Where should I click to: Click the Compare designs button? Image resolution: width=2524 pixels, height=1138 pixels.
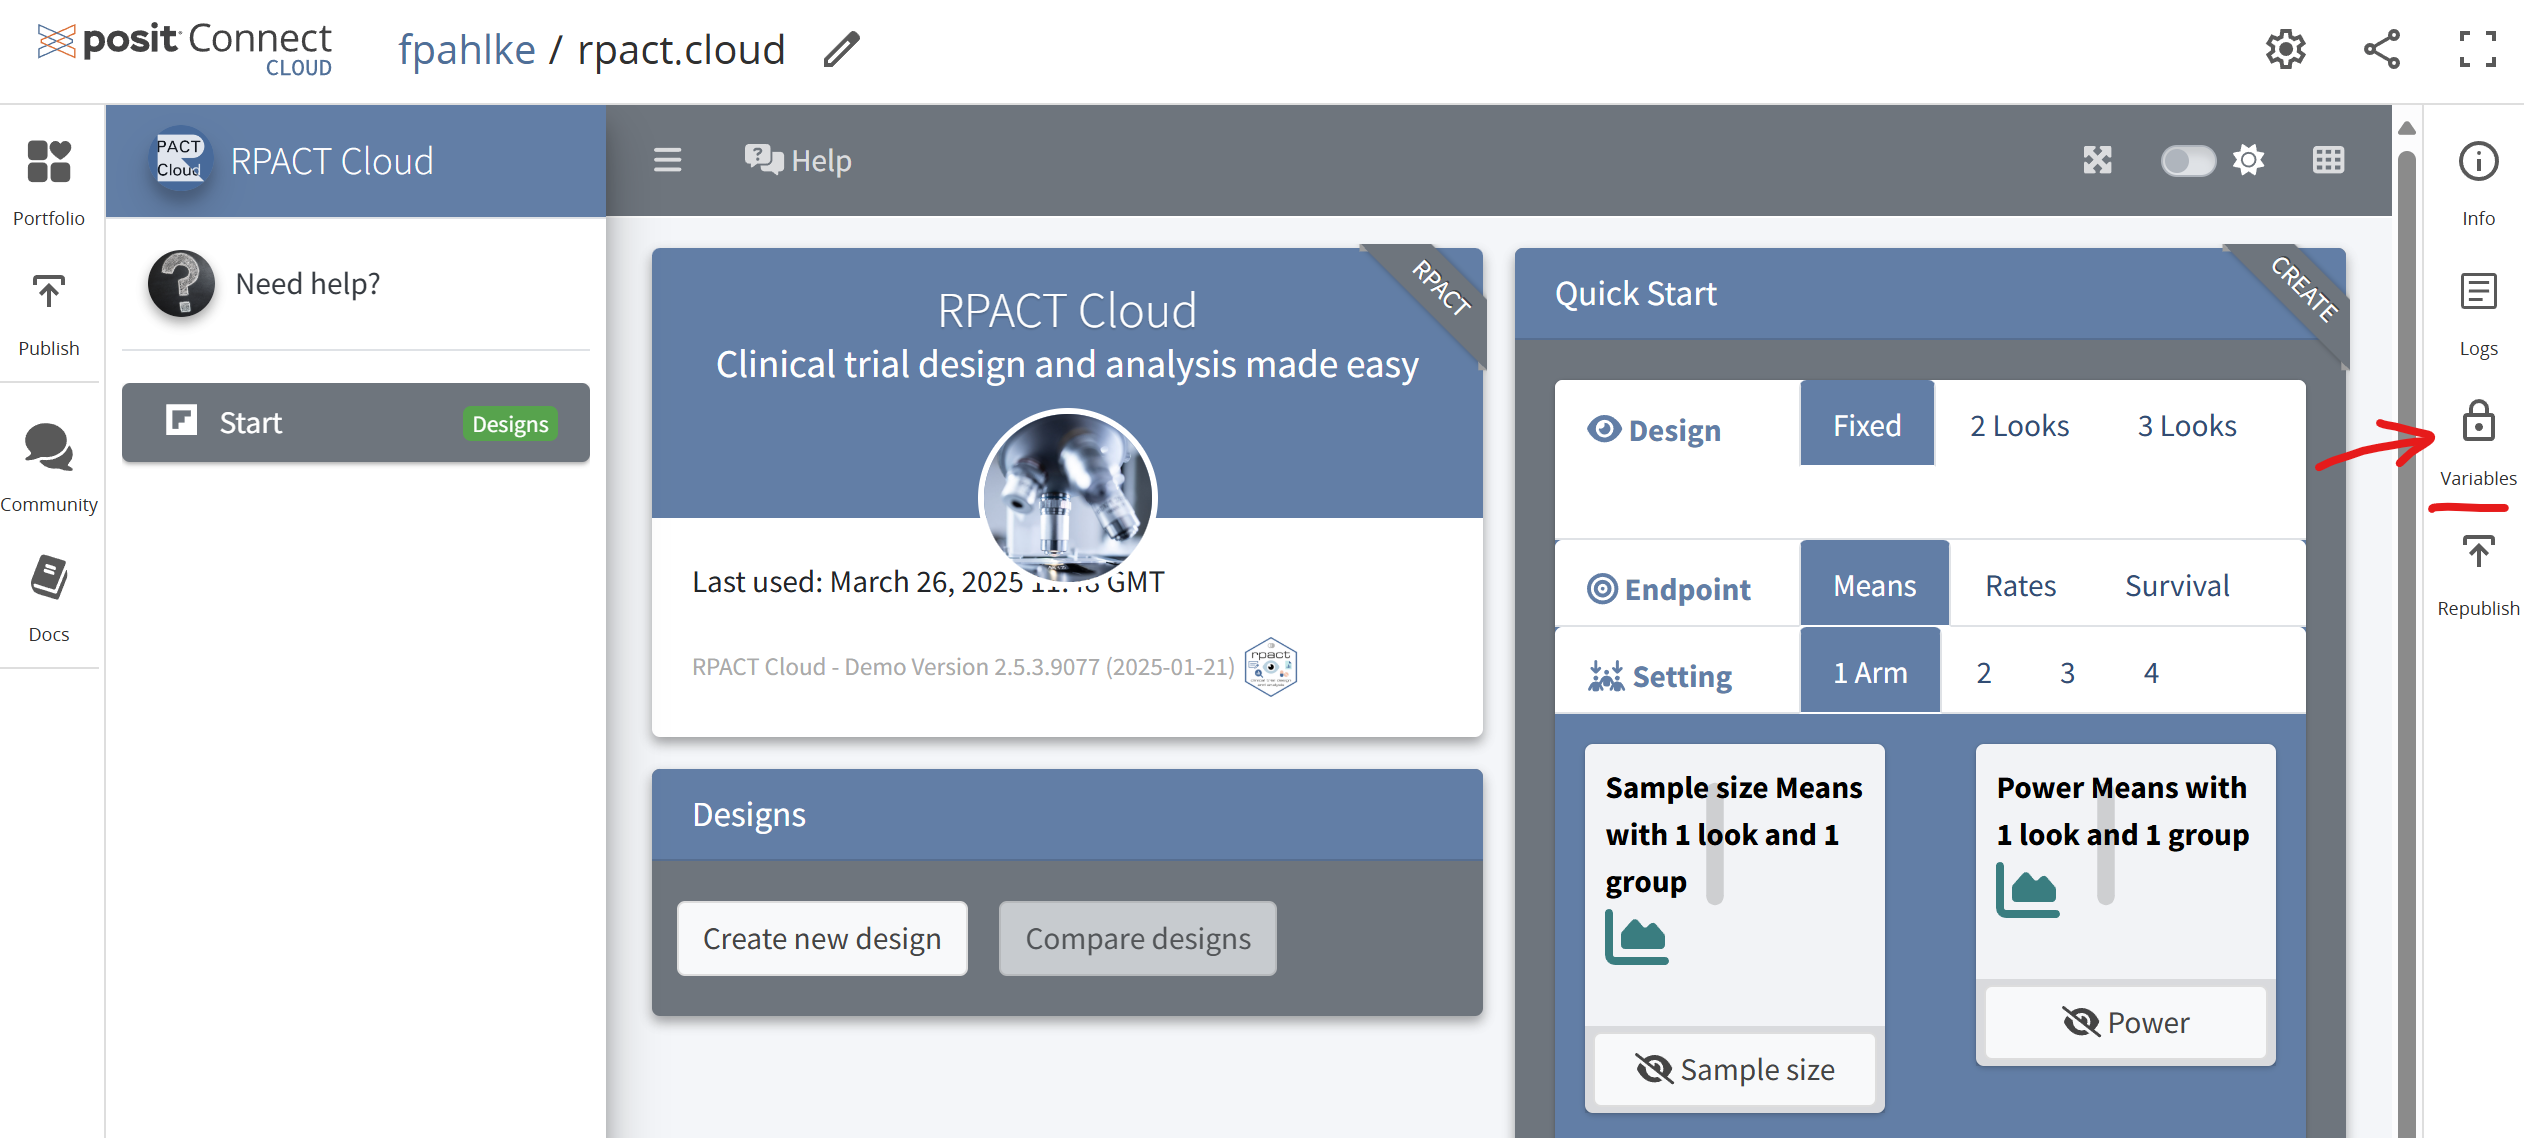(x=1137, y=938)
